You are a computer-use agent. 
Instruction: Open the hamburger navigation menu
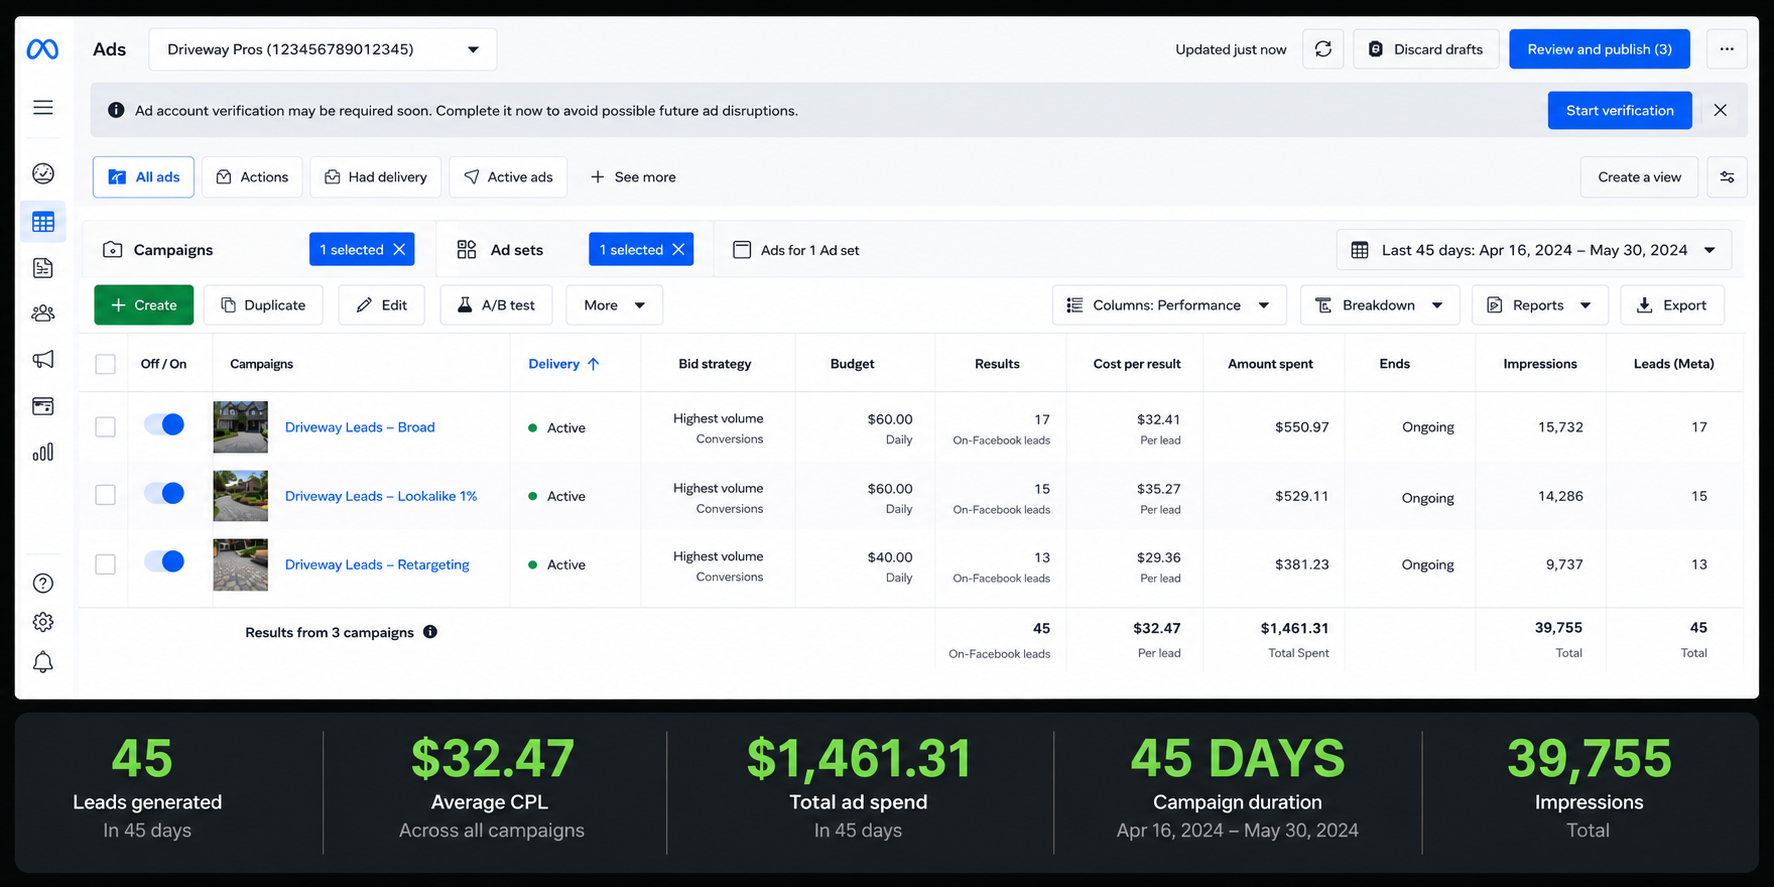point(43,107)
